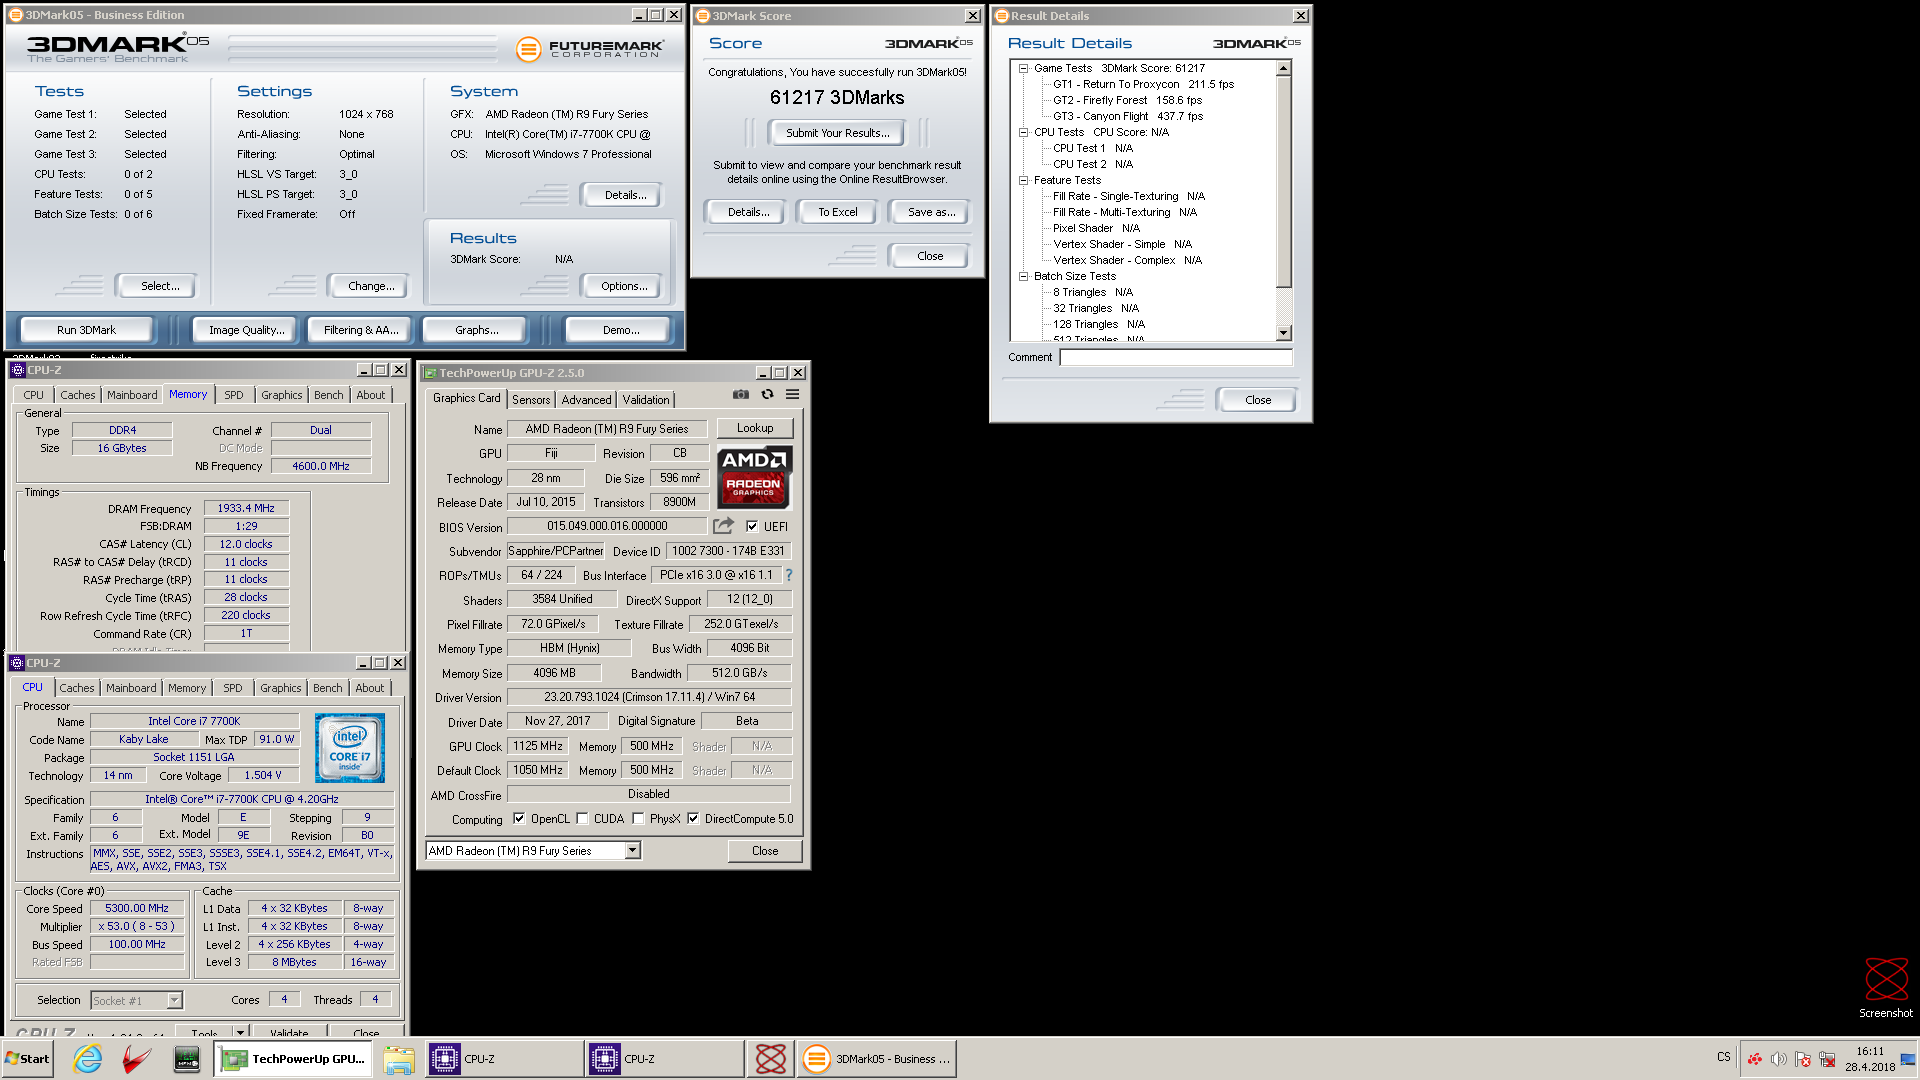Click the Show Desktop icon in tray

point(1908,1059)
